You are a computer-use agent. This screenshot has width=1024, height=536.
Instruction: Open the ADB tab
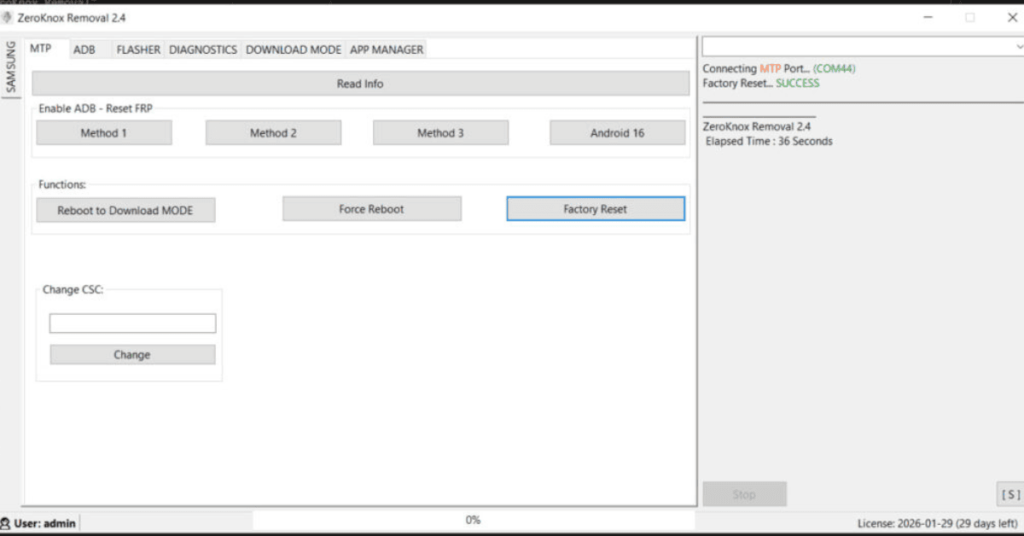pyautogui.click(x=84, y=50)
